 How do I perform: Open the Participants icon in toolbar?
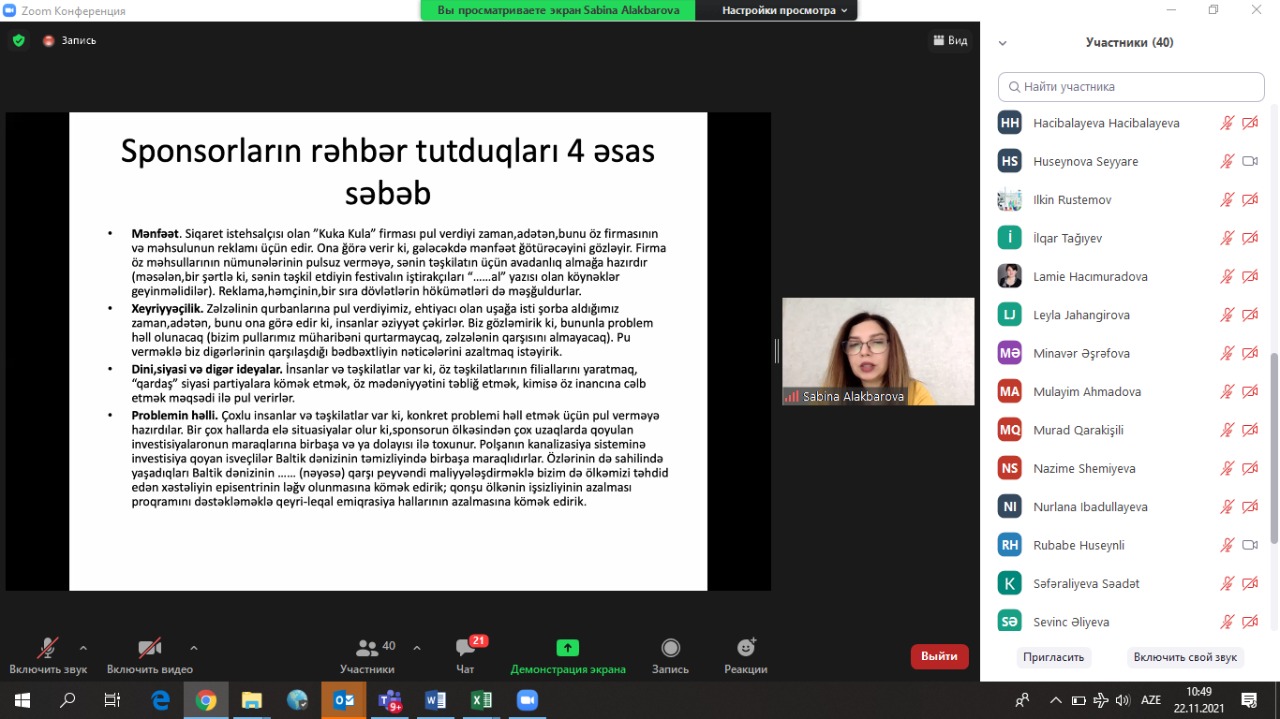(x=367, y=648)
